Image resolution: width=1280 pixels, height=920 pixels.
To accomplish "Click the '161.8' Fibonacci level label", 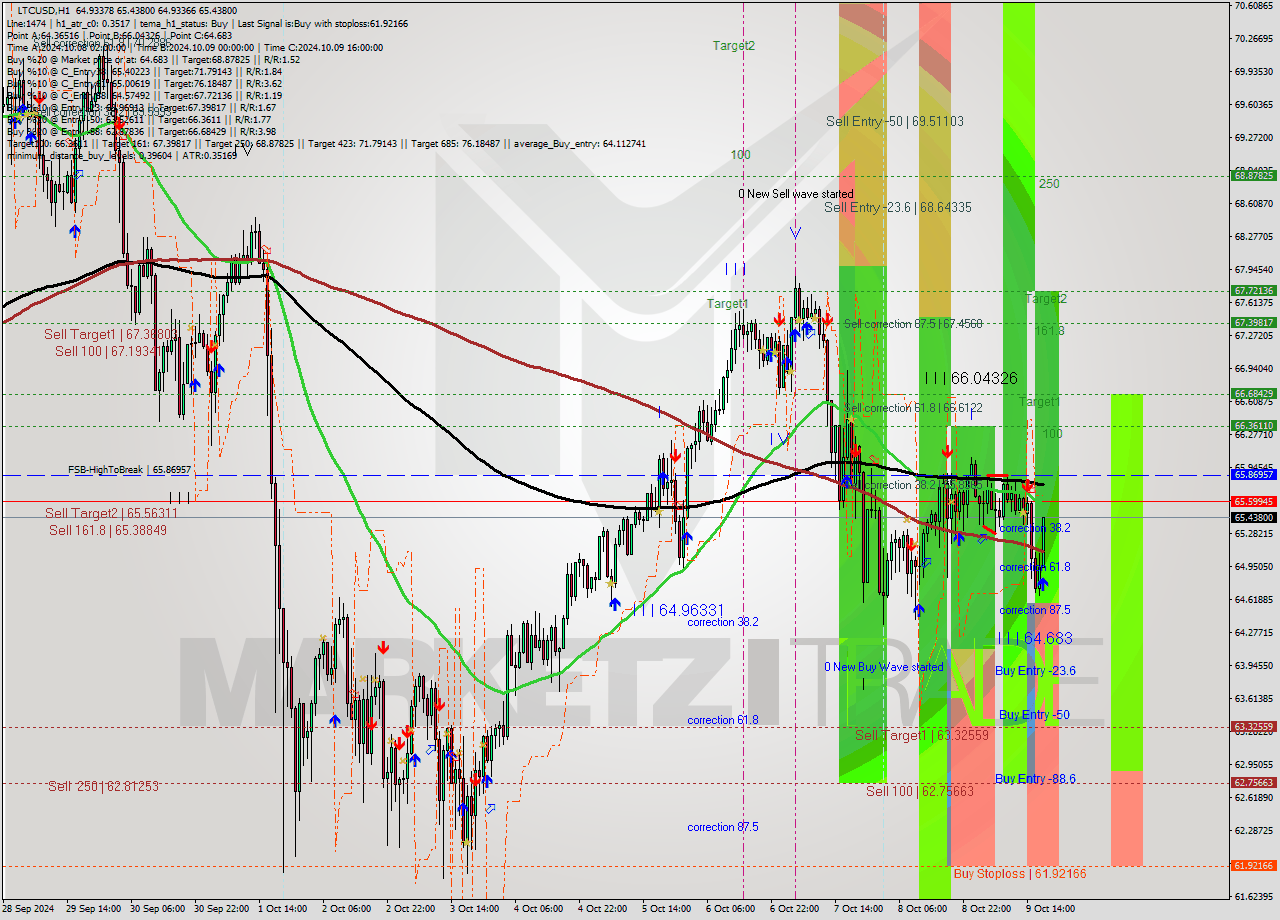I will [x=1049, y=331].
